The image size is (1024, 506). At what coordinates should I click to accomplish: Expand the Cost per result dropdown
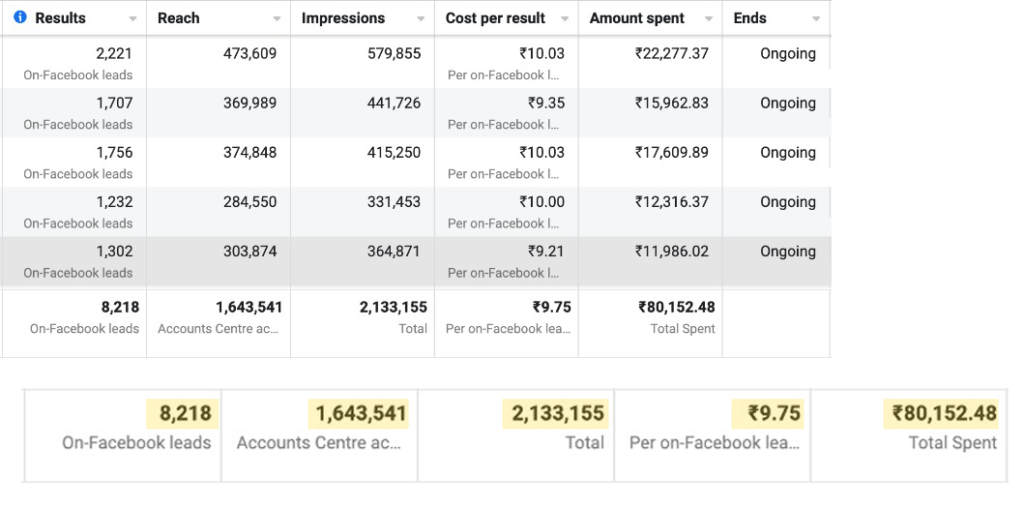coord(565,19)
